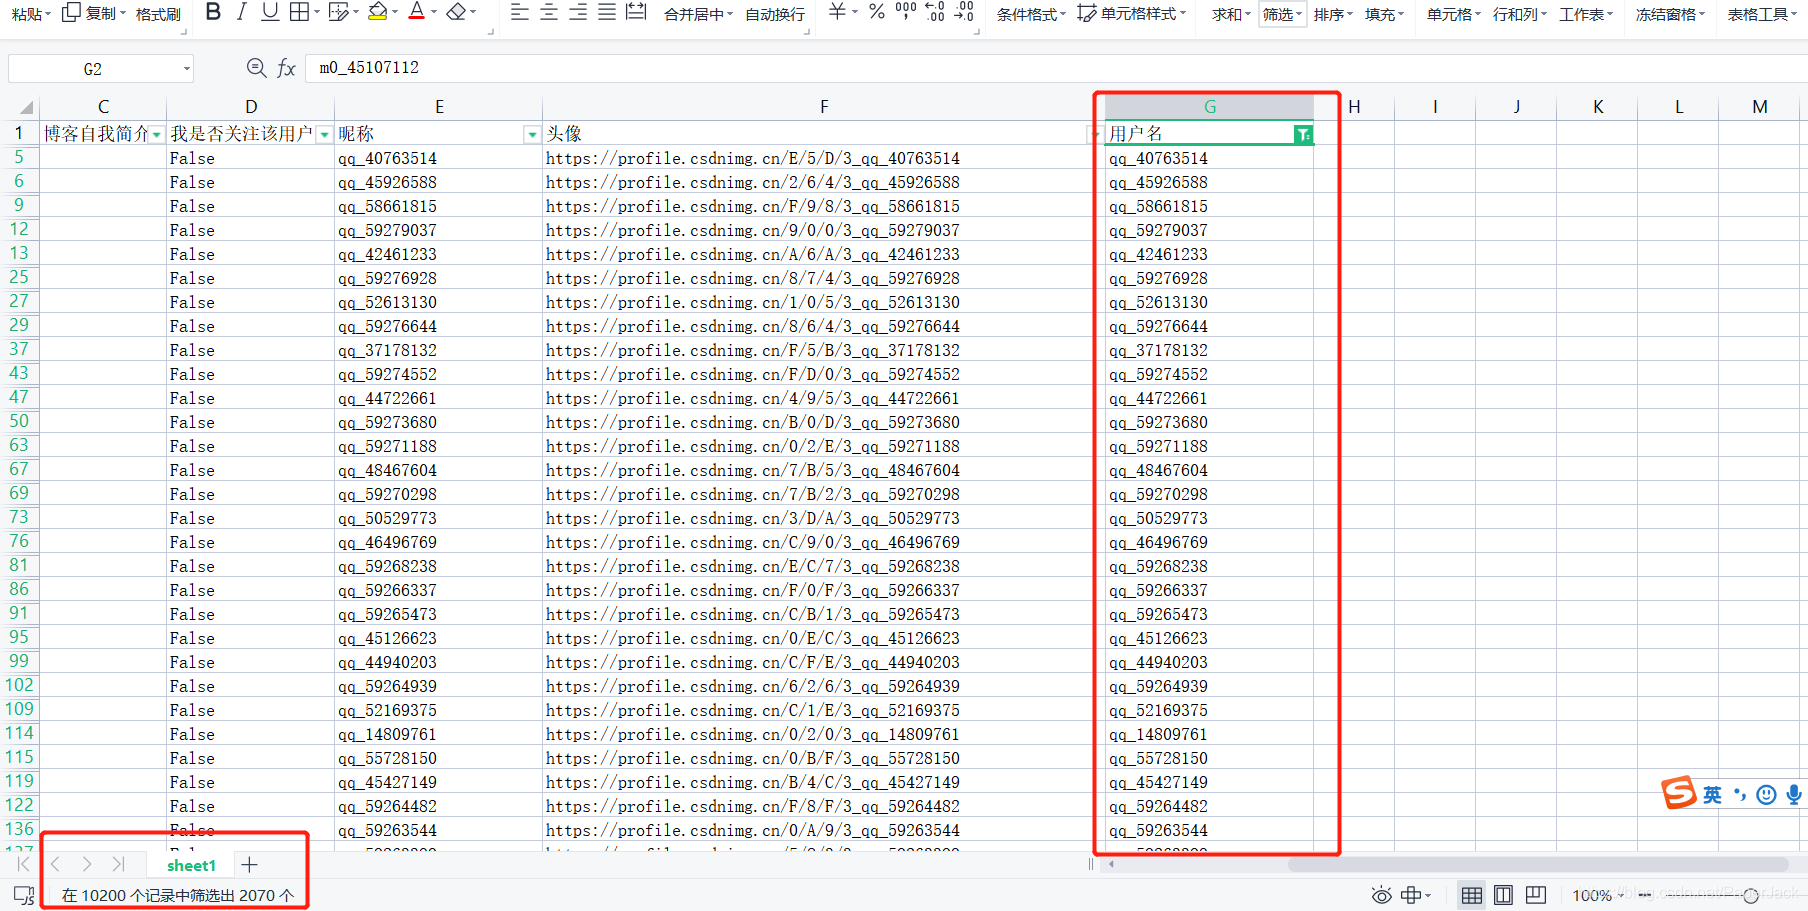1808x911 pixels.
Task: Click the select-all corner triangle
Action: 26,107
